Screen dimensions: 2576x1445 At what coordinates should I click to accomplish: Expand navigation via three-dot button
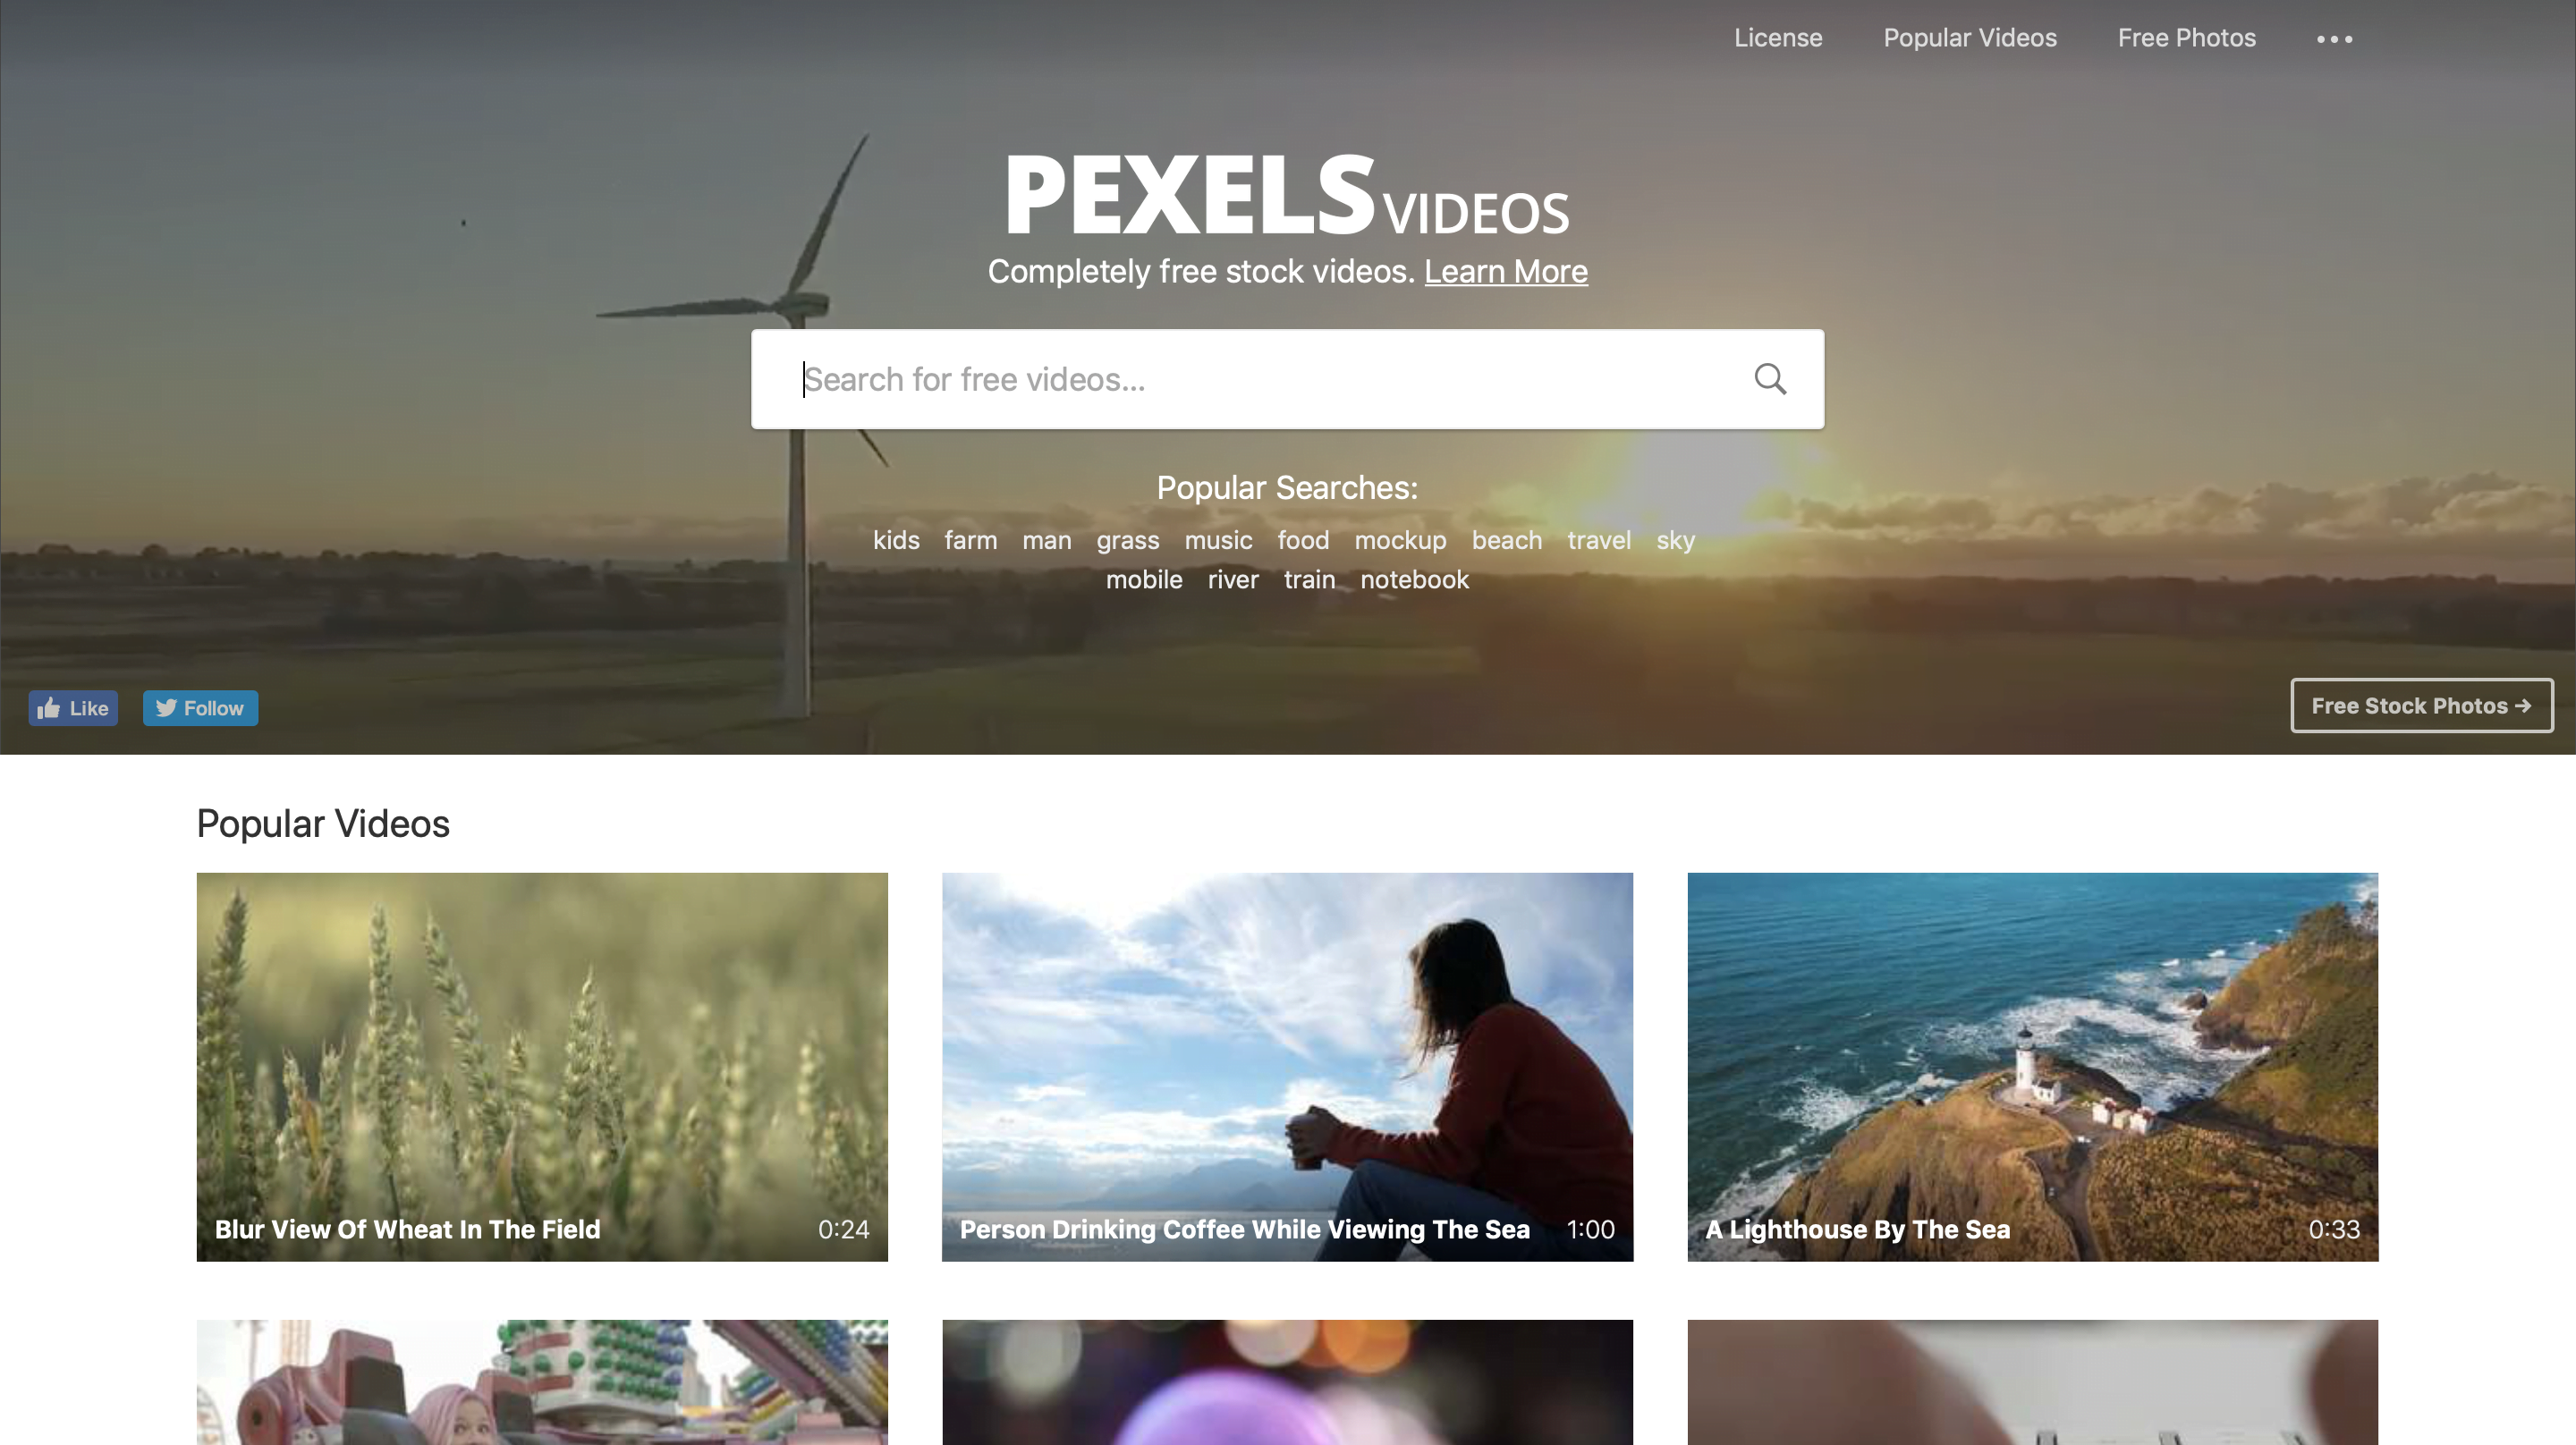[2335, 36]
